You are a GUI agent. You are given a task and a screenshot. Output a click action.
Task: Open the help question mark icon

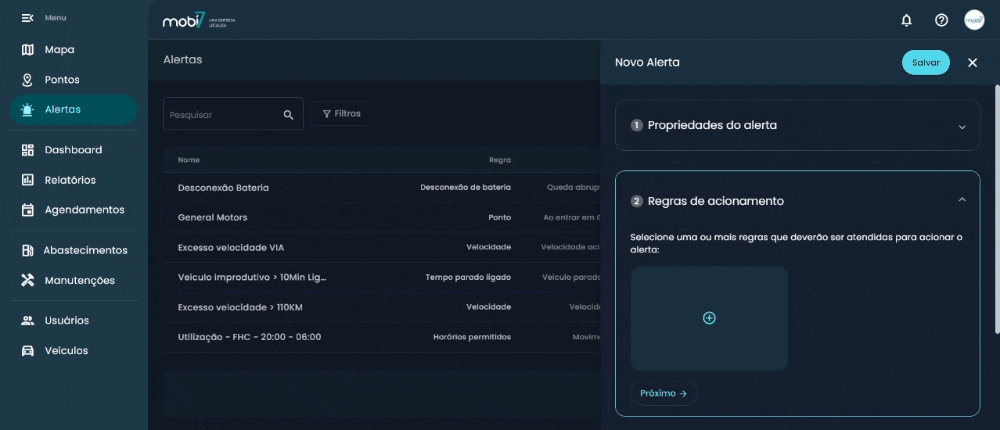click(x=941, y=20)
